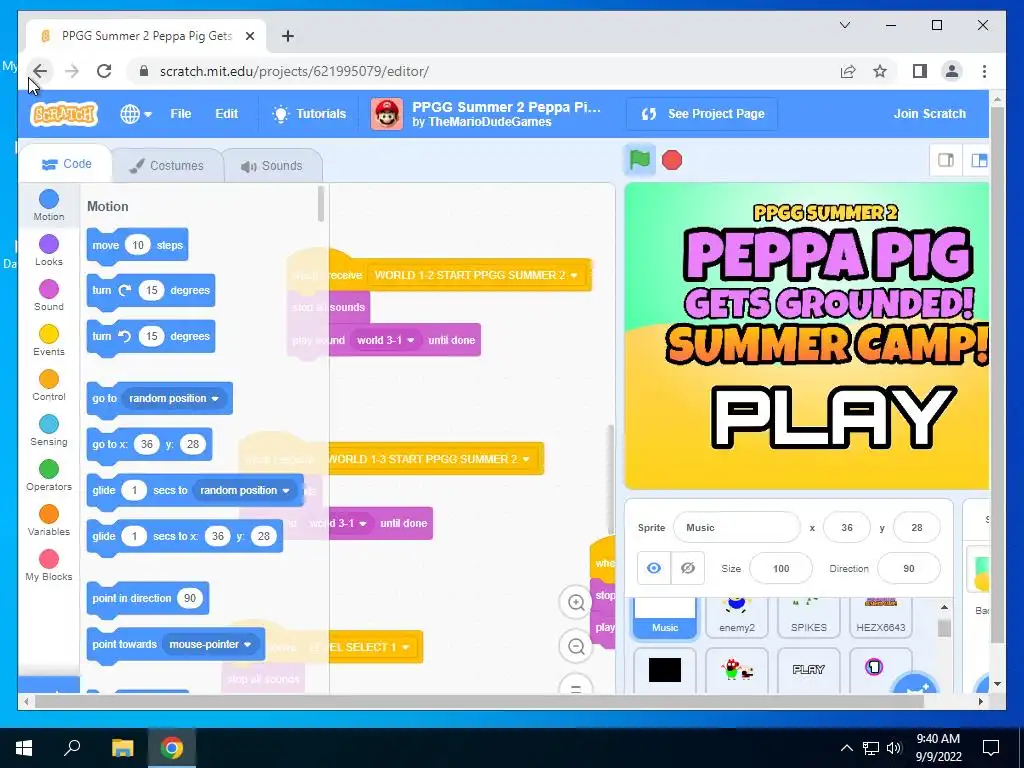This screenshot has height=768, width=1024.
Task: Show the sprite with the eye icon
Action: click(x=654, y=568)
